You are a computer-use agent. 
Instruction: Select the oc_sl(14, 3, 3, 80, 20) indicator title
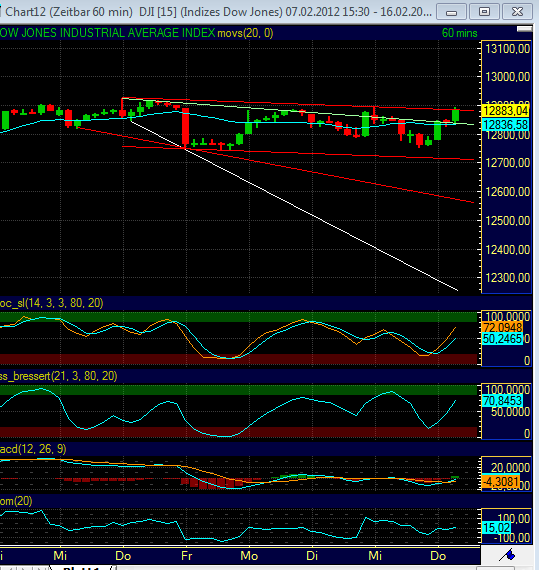coord(52,303)
